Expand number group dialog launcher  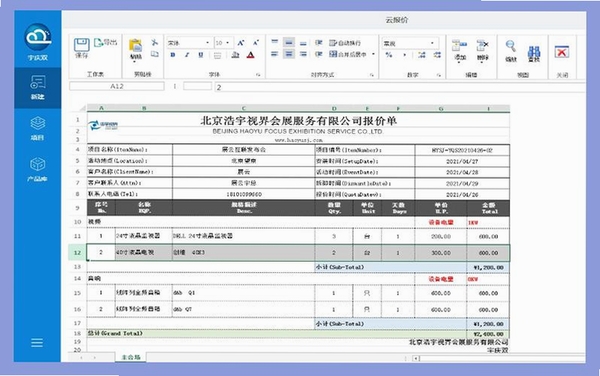[439, 75]
